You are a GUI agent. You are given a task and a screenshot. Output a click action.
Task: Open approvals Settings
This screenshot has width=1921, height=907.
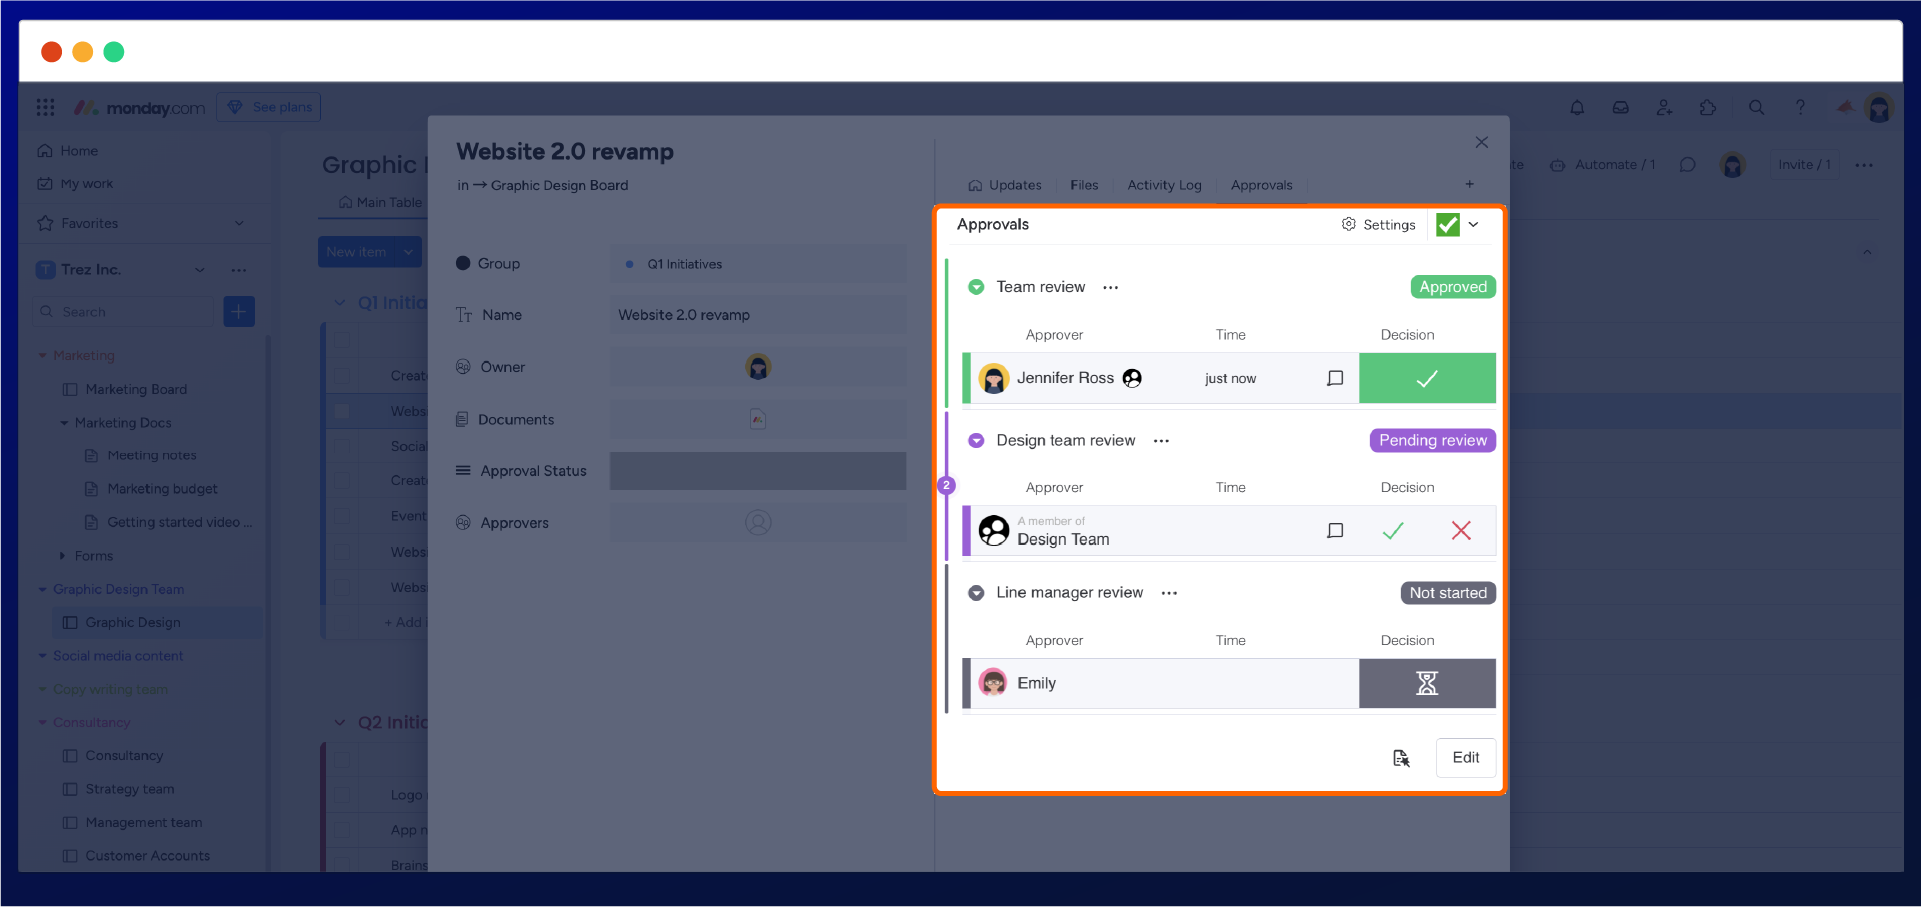pos(1378,225)
